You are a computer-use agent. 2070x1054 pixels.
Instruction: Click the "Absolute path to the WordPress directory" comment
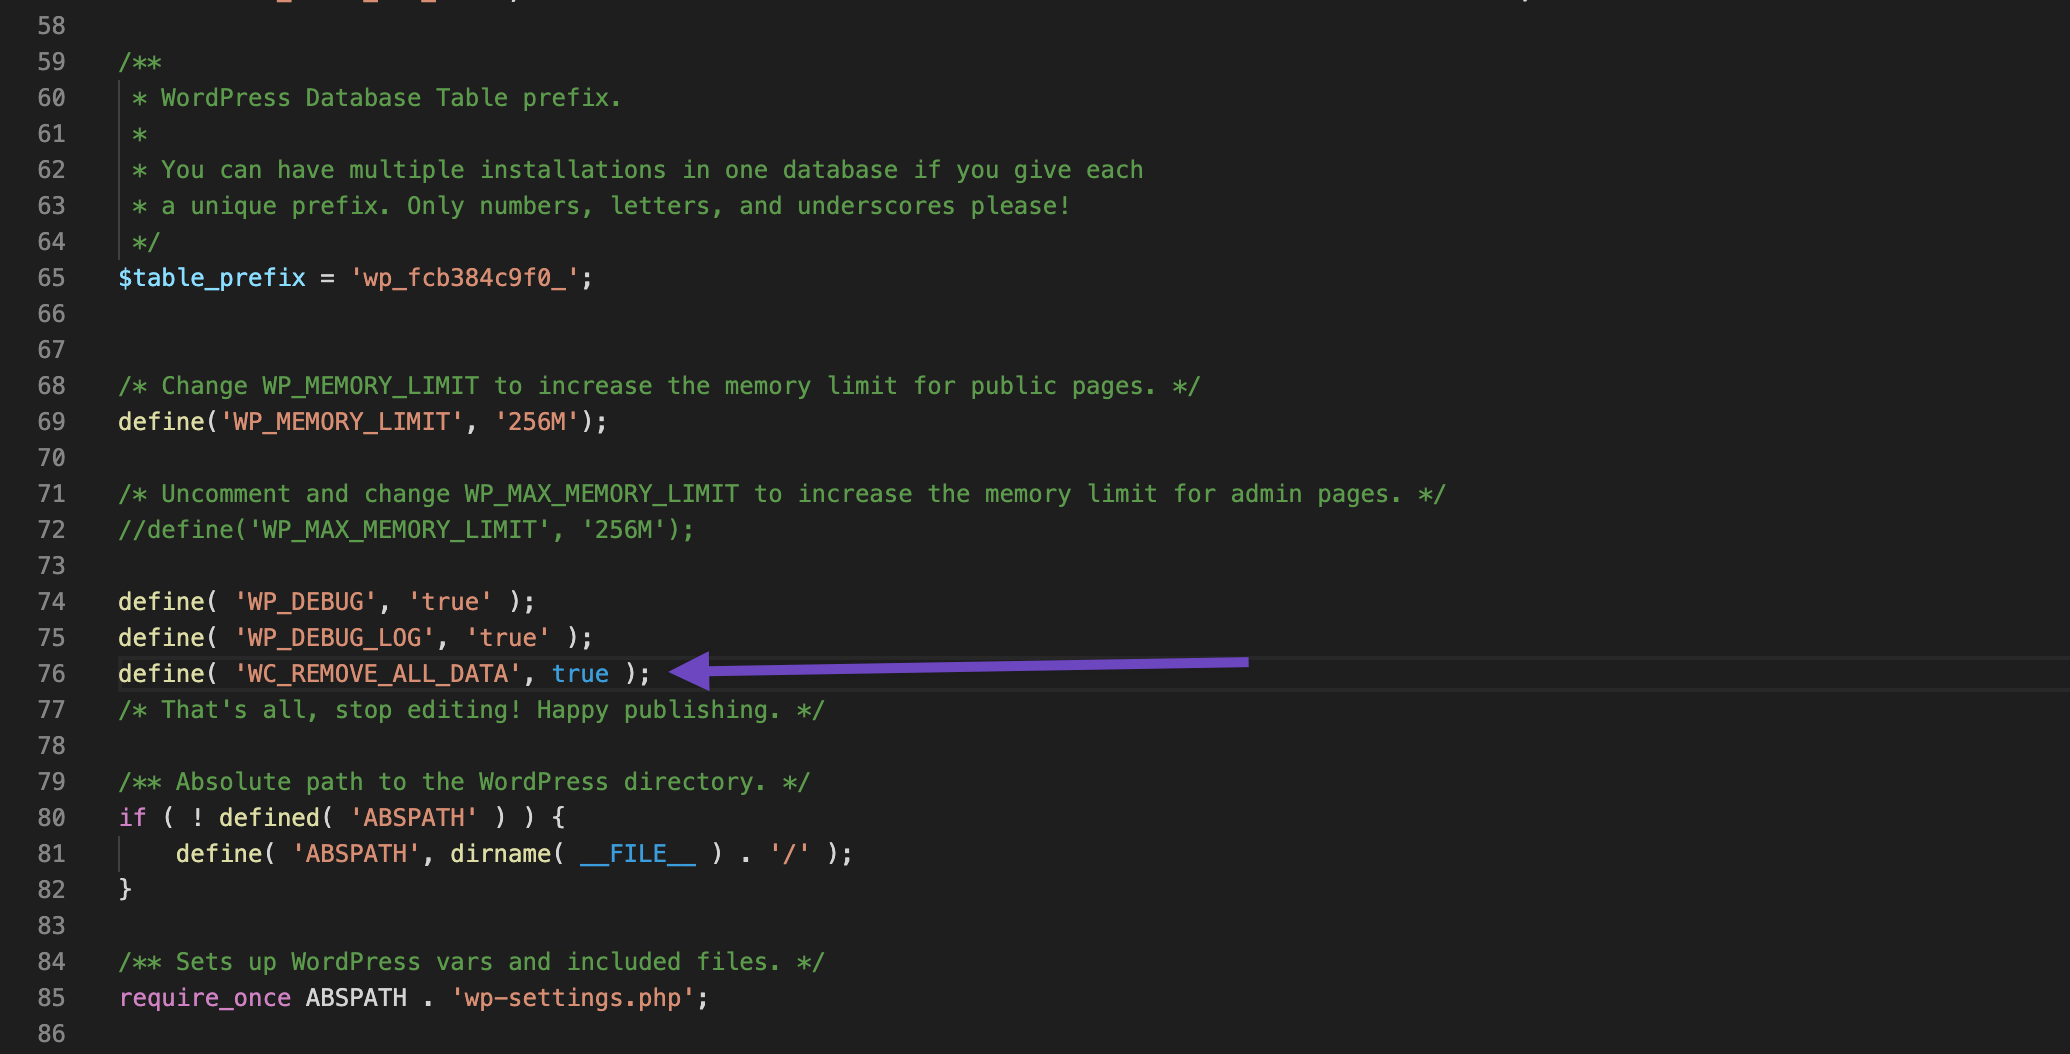coord(464,782)
